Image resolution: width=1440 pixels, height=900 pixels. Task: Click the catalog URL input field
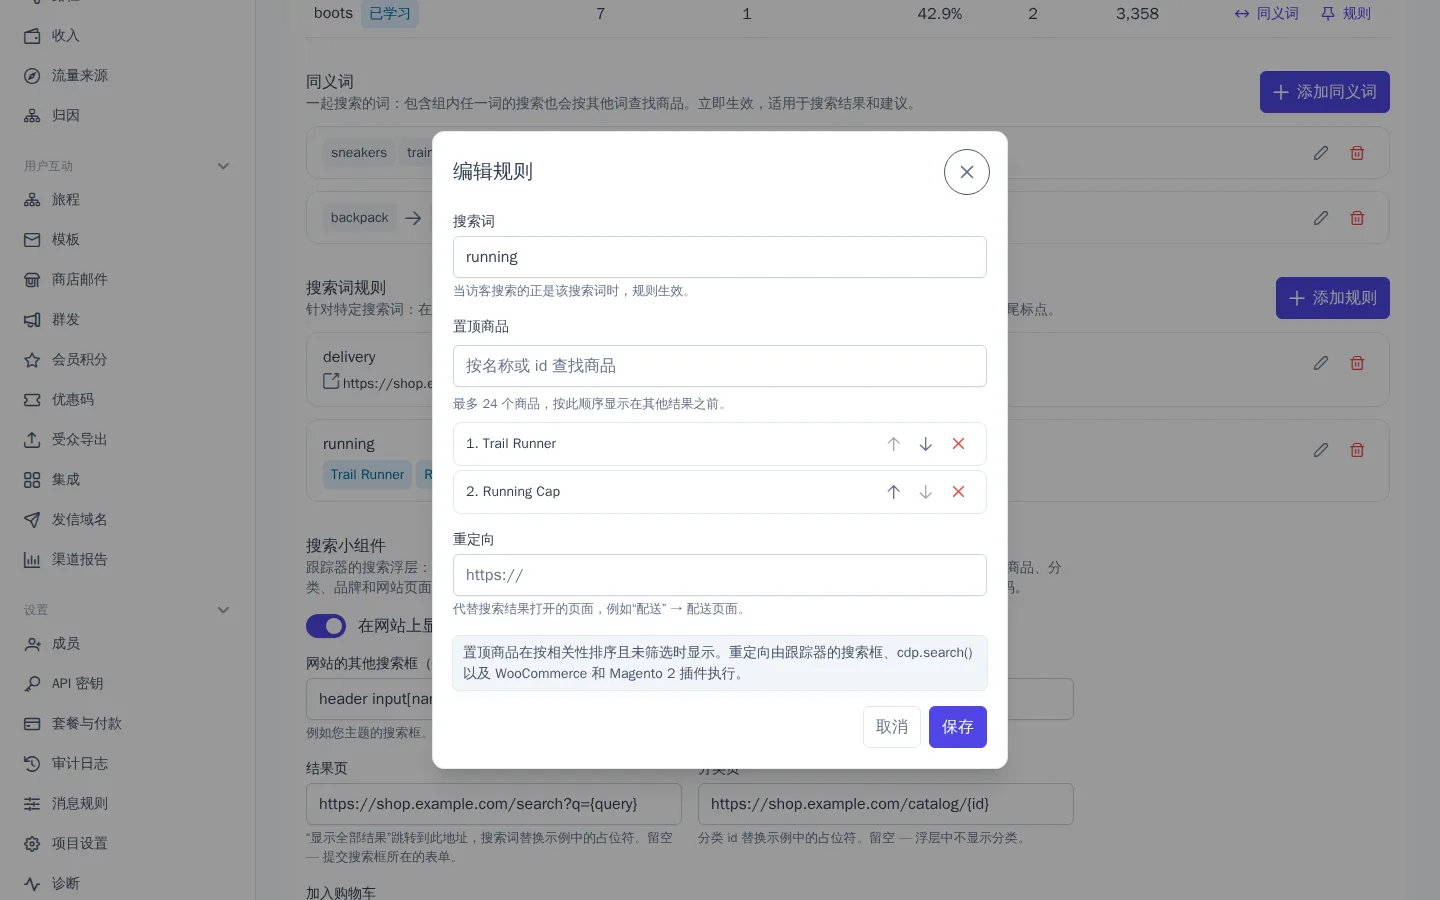tap(886, 804)
